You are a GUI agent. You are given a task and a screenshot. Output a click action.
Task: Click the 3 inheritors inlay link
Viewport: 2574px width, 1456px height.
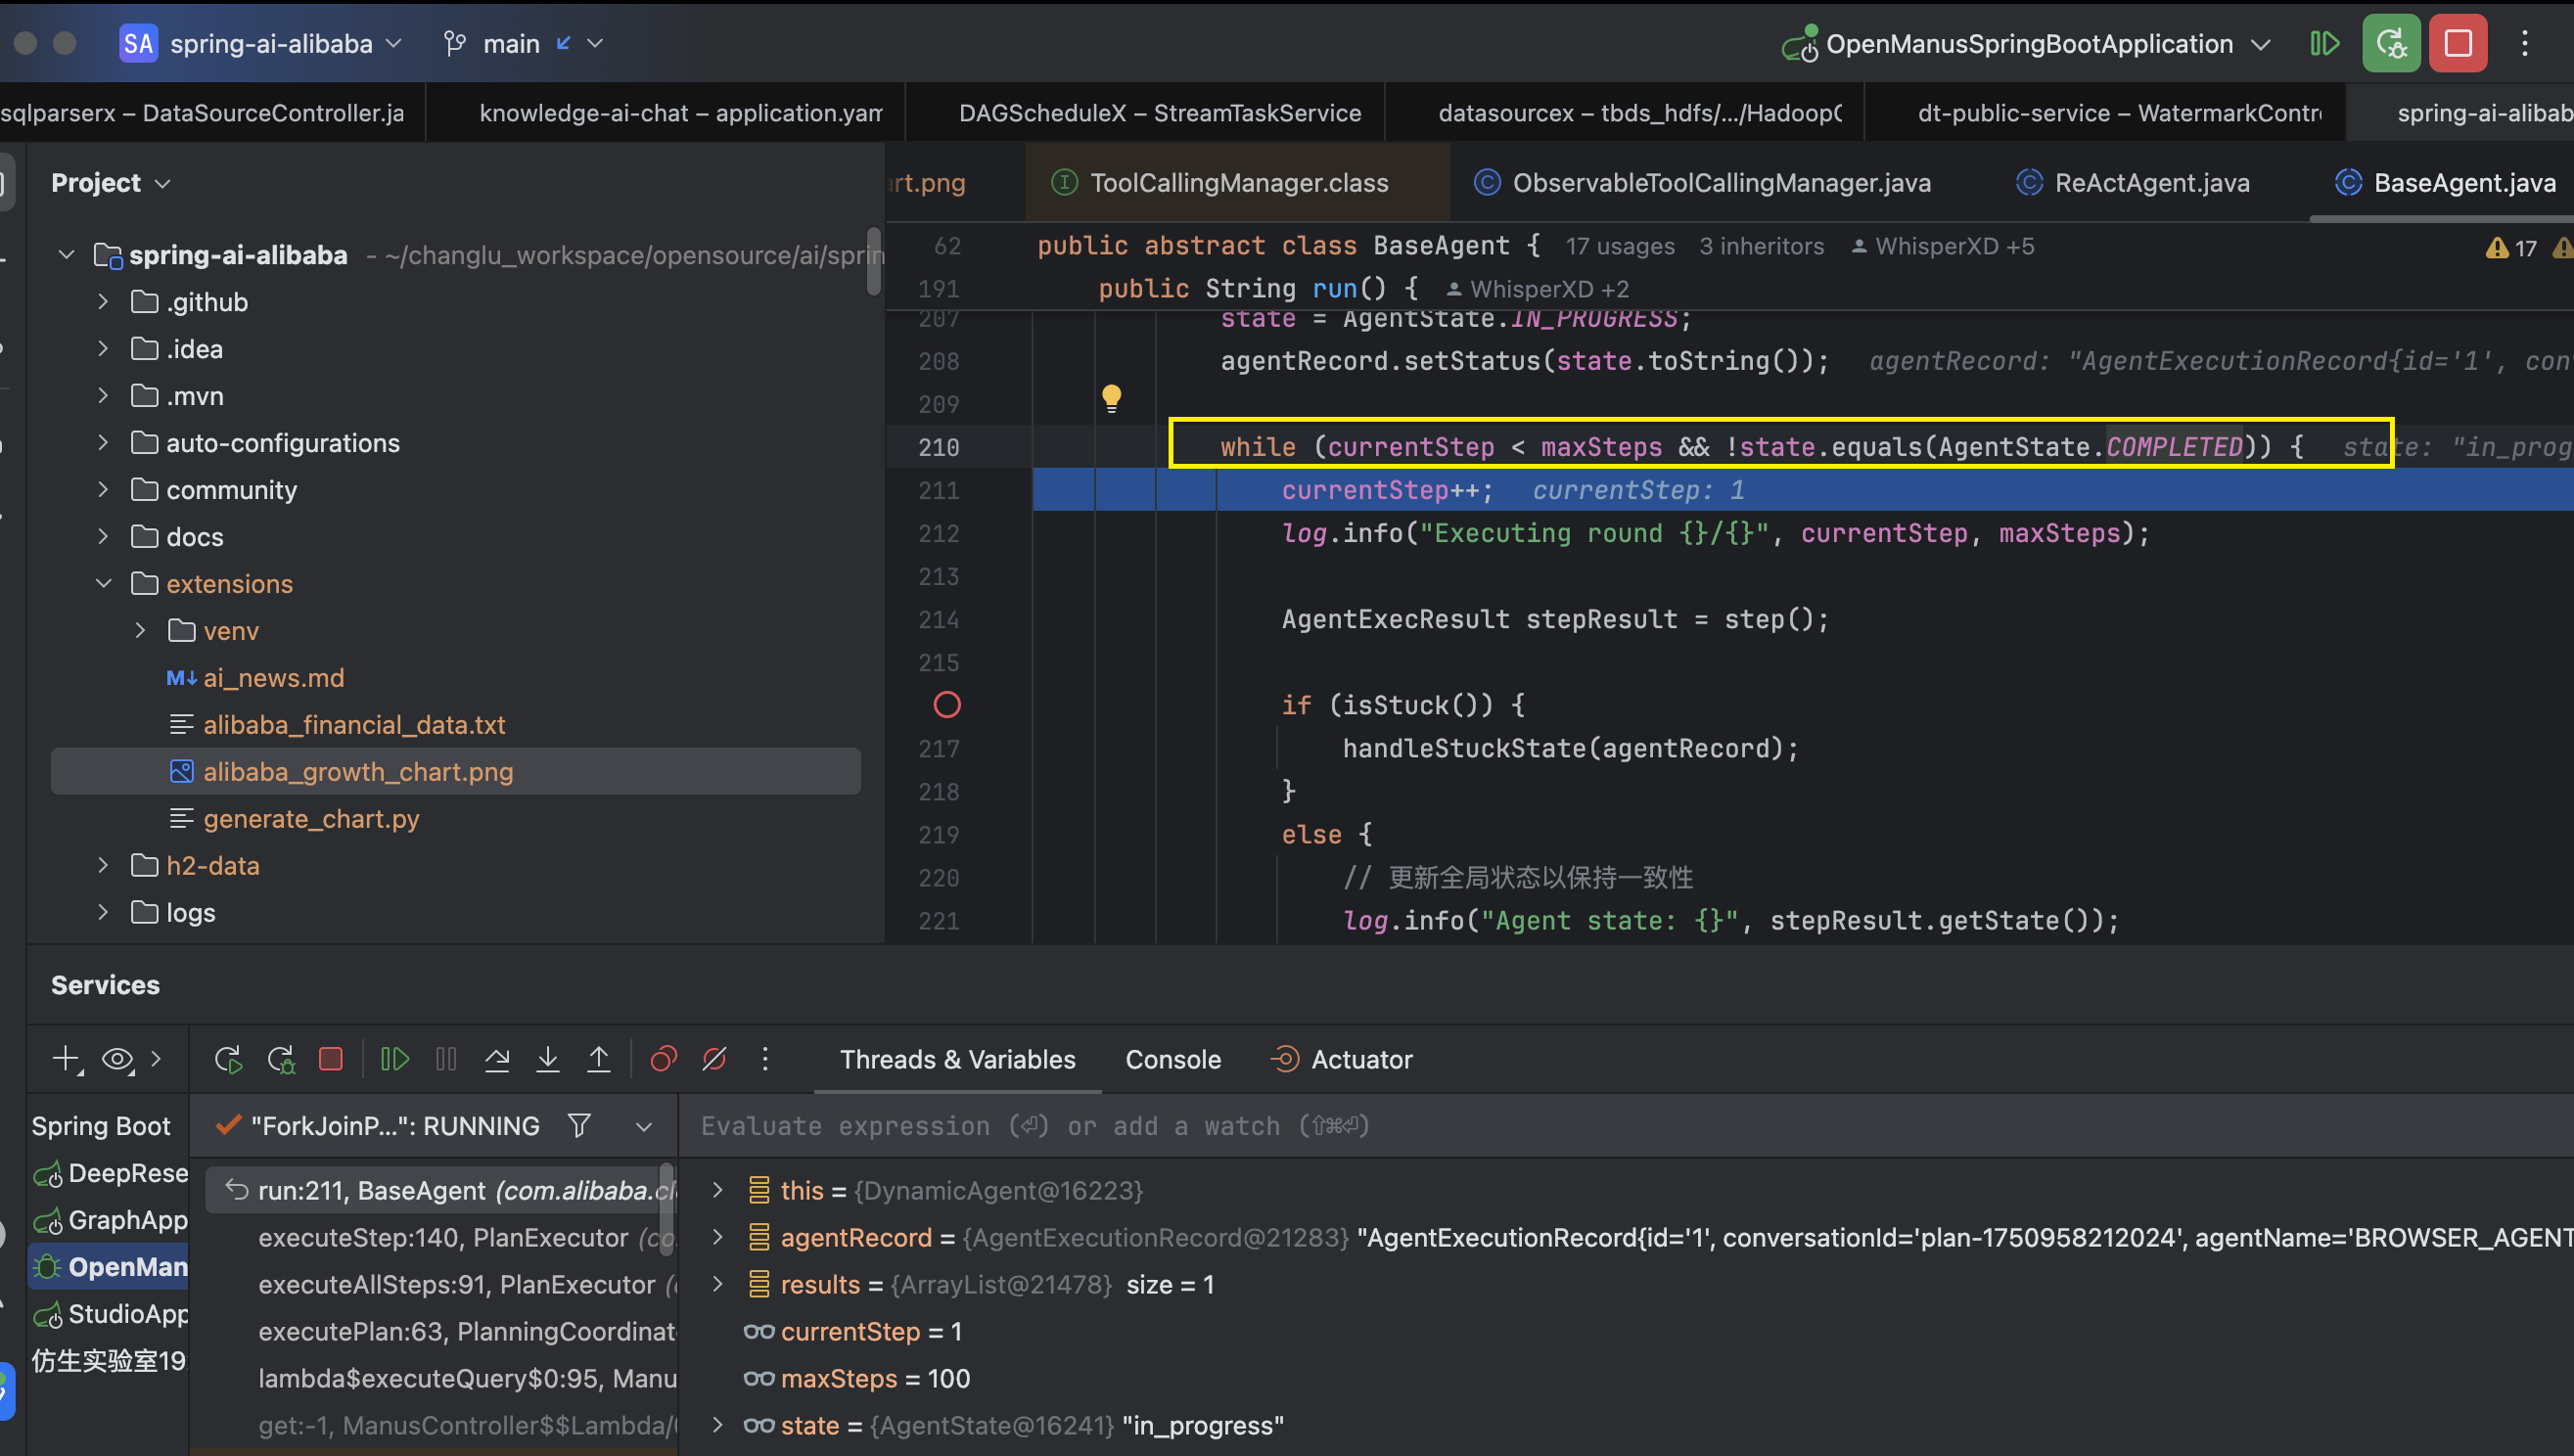coord(1761,247)
